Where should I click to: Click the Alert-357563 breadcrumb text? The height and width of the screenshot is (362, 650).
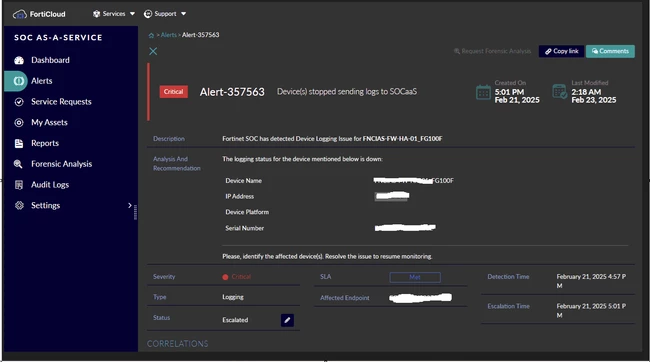point(201,35)
